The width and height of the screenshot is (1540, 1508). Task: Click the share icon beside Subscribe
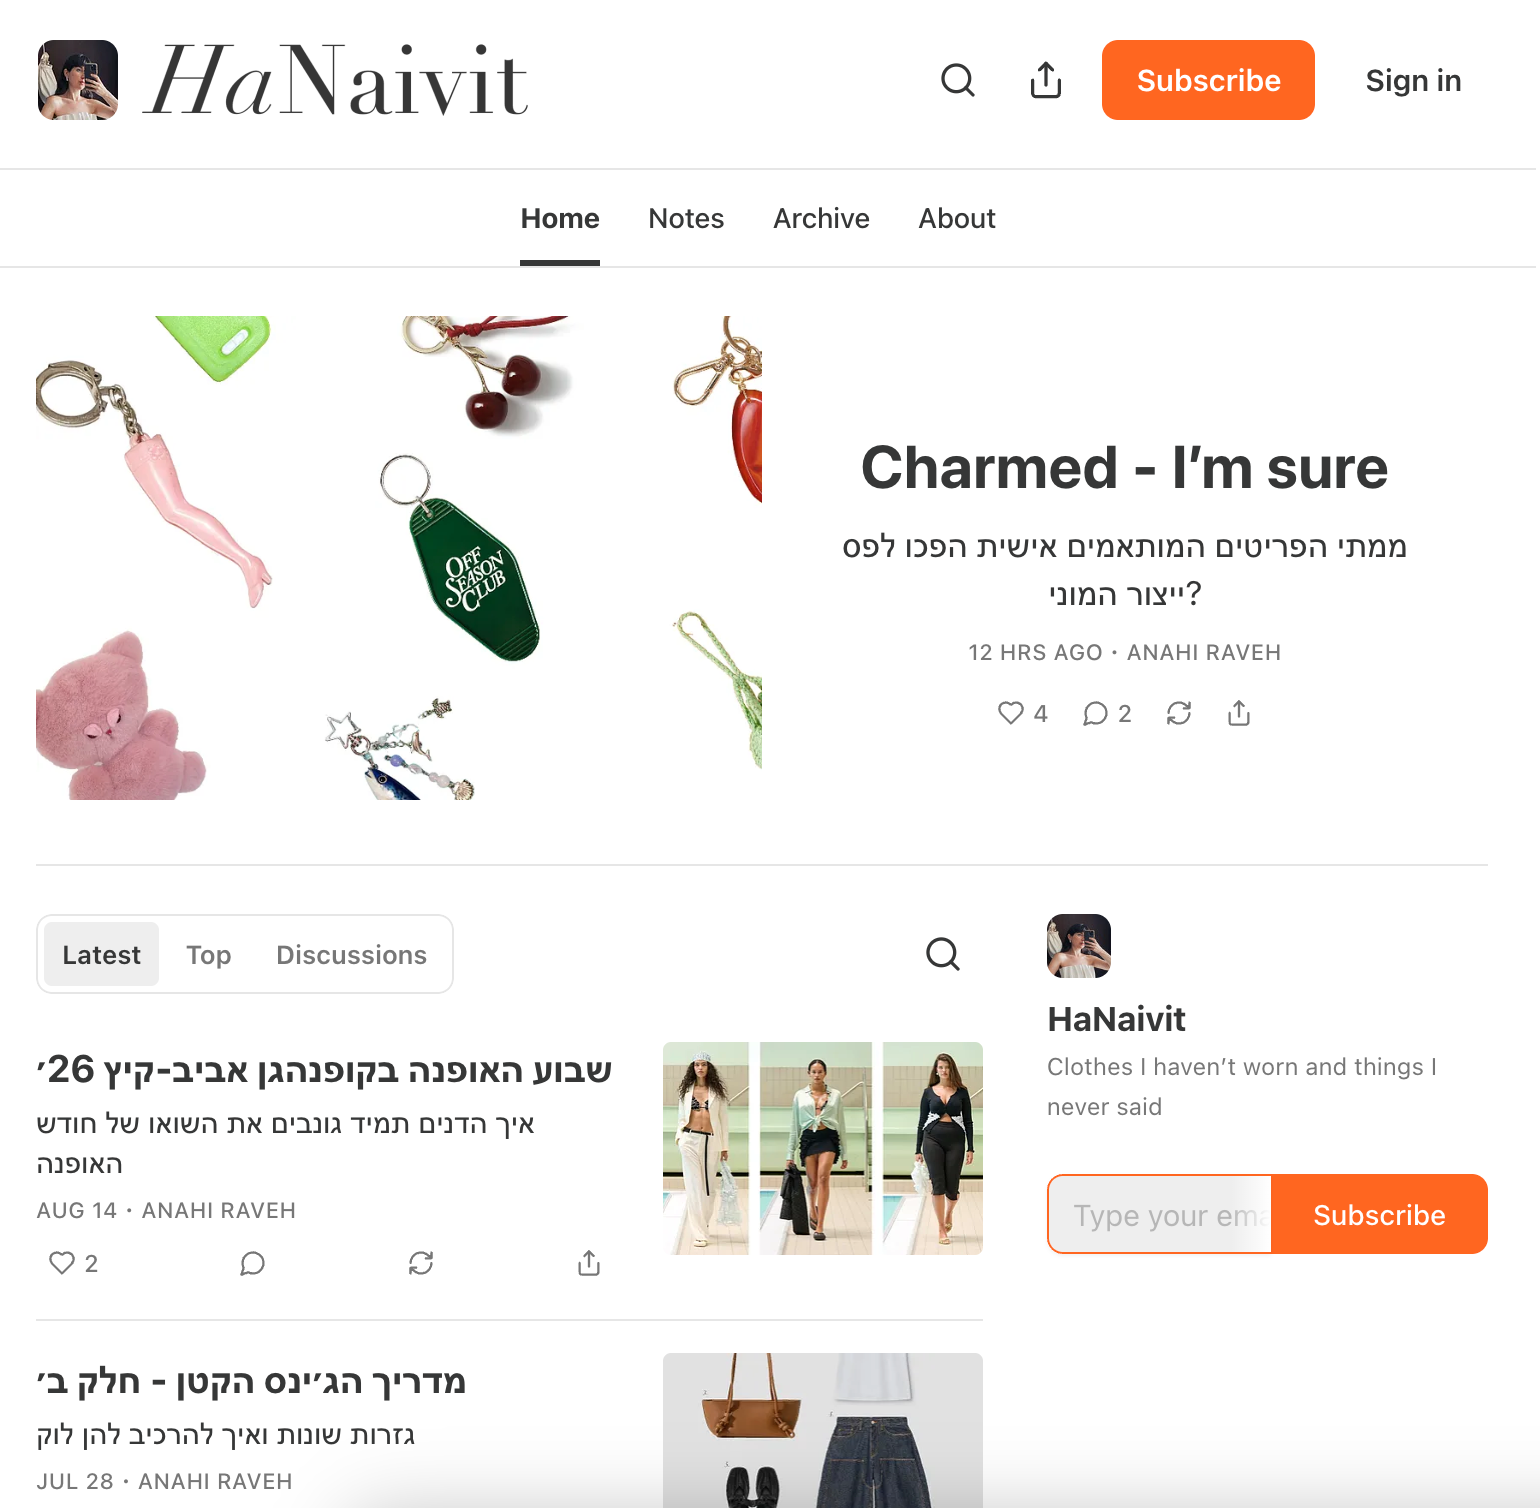[1046, 80]
